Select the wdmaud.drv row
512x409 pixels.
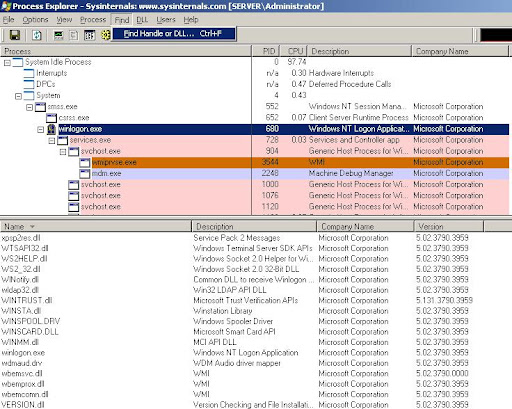pyautogui.click(x=242, y=363)
